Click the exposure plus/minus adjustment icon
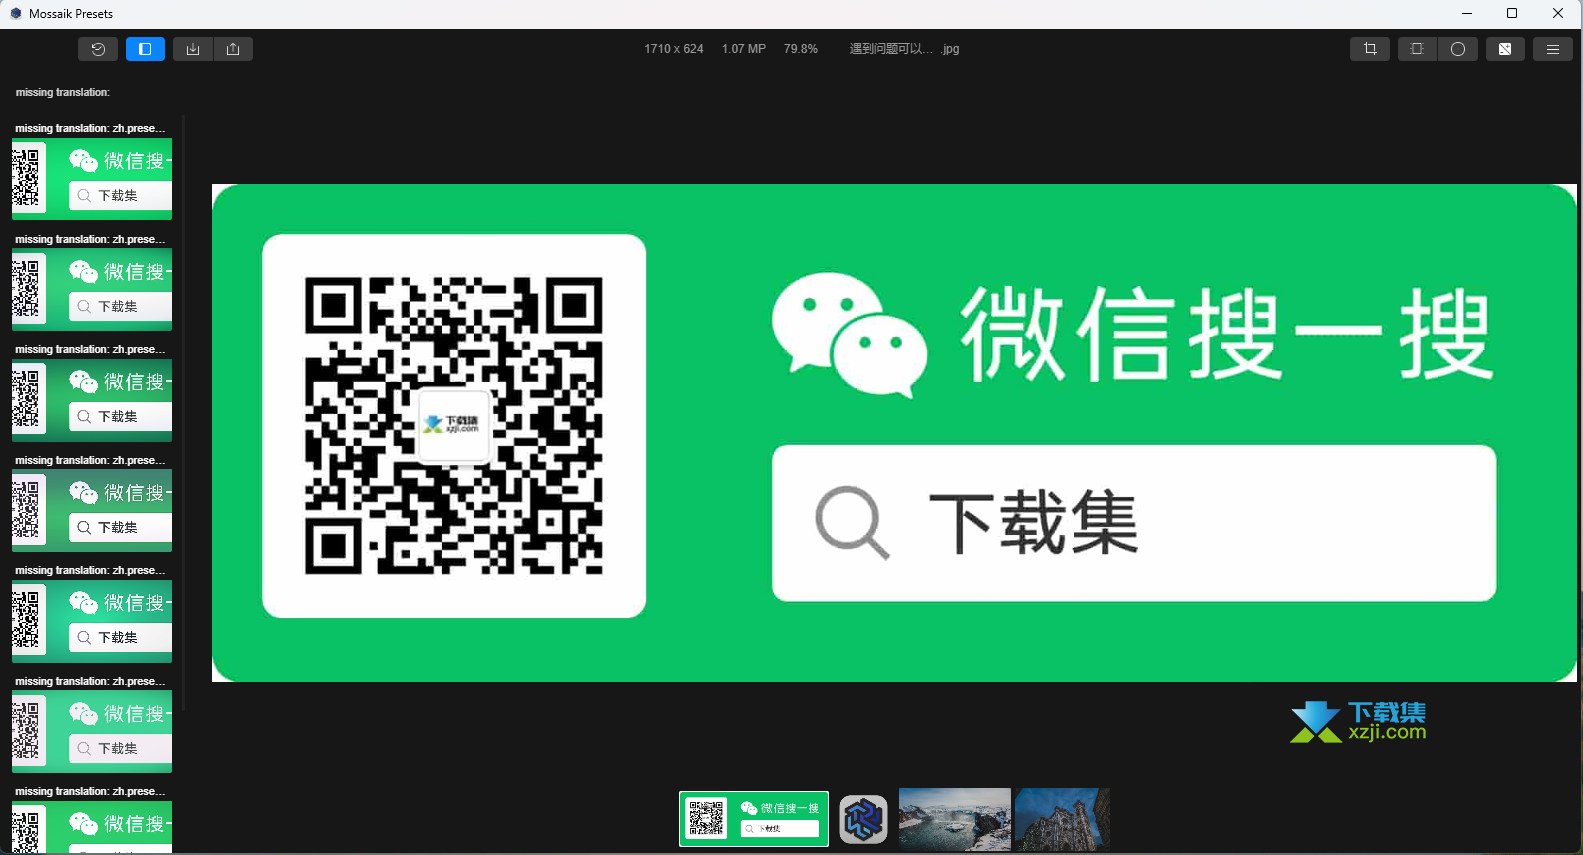 click(1505, 49)
